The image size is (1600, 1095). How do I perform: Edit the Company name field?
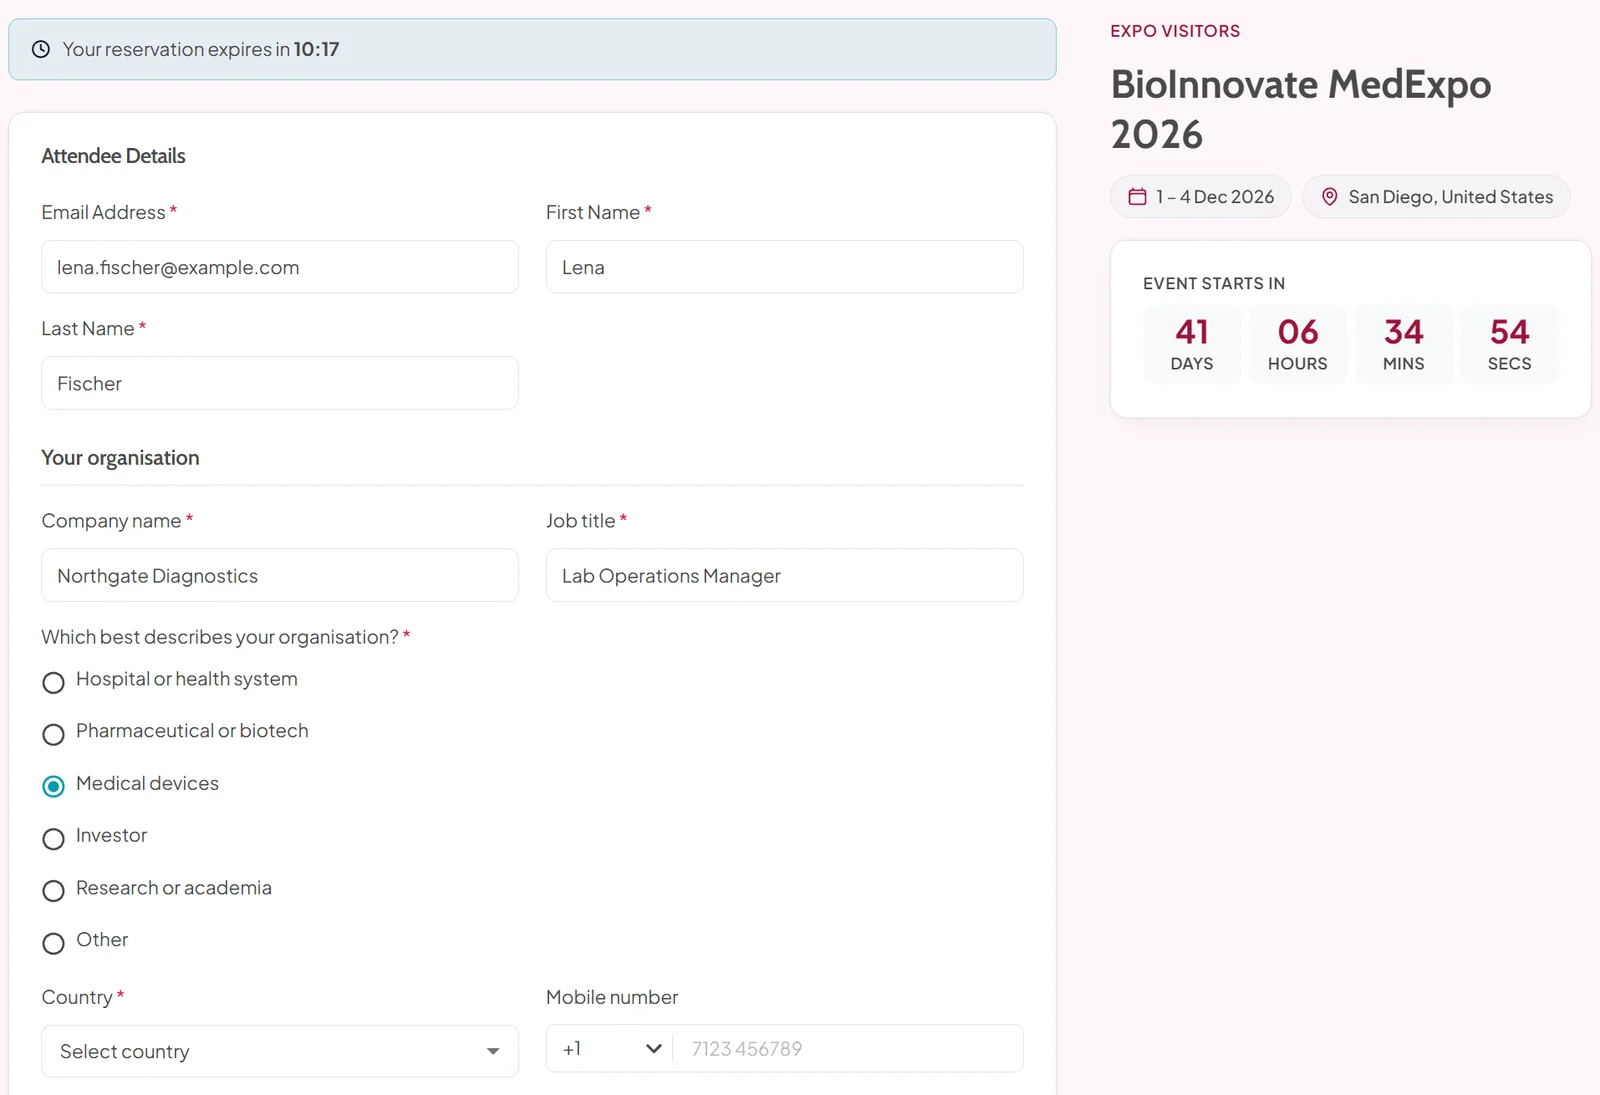[280, 575]
